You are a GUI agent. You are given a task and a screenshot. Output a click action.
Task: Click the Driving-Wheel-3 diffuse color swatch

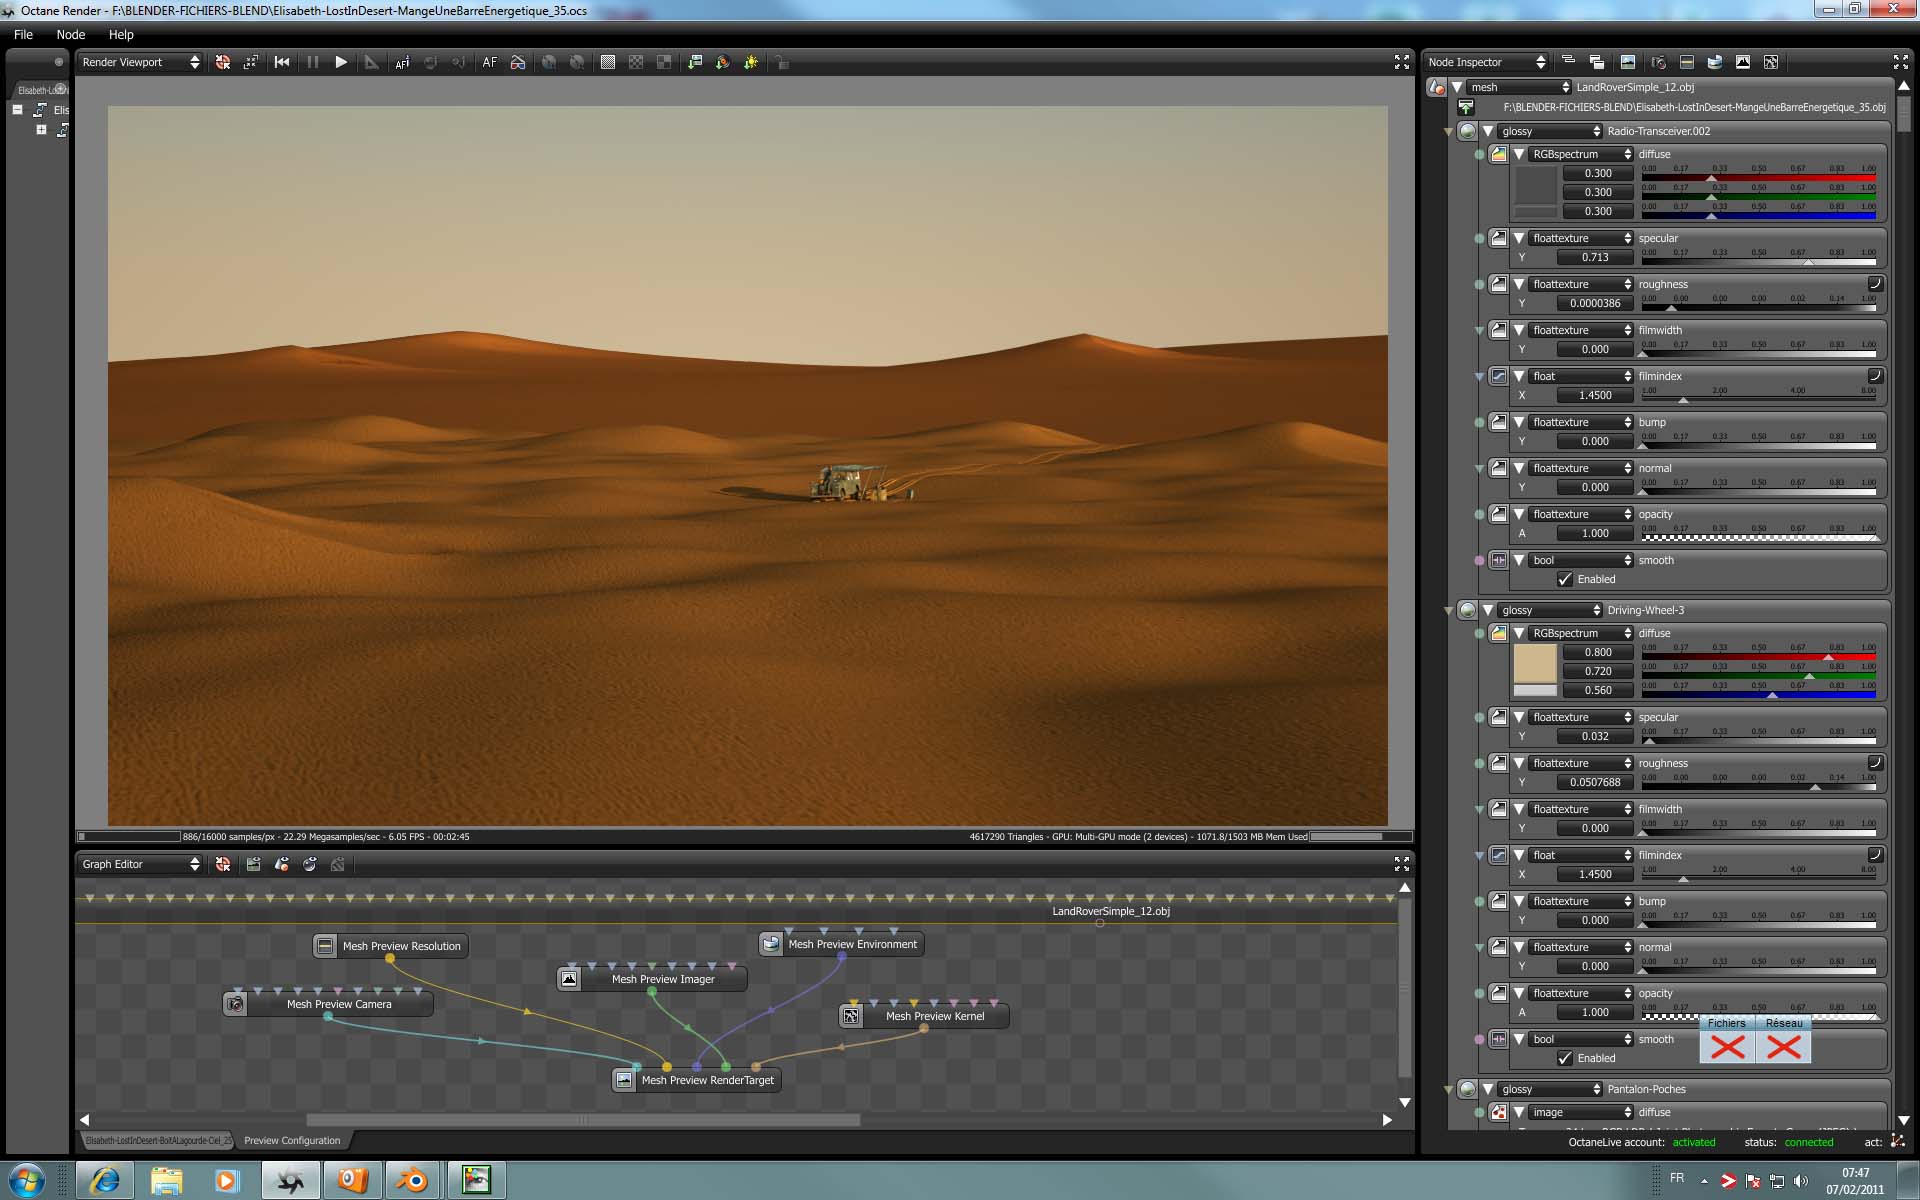[1535, 663]
